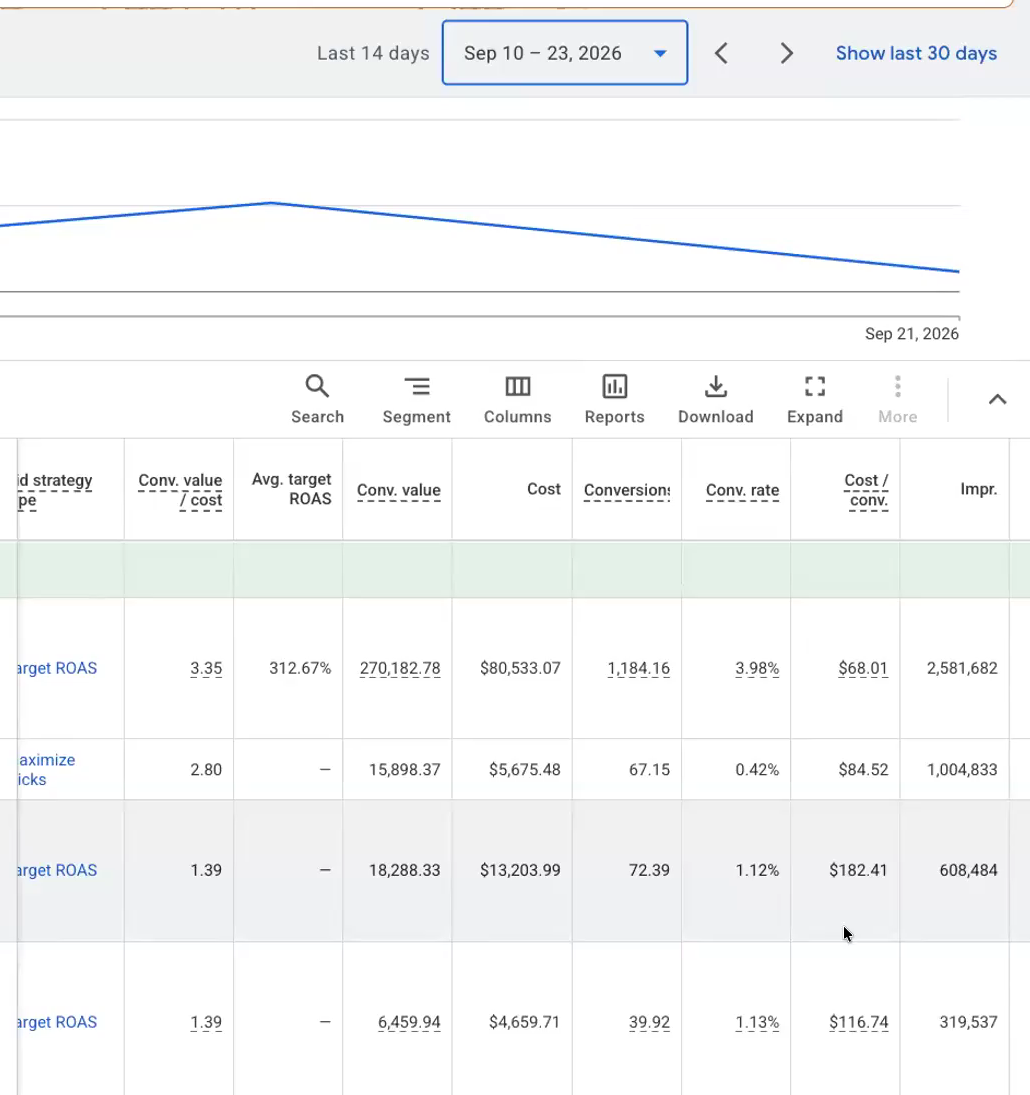Sort by Conv. rate column header

point(742,490)
